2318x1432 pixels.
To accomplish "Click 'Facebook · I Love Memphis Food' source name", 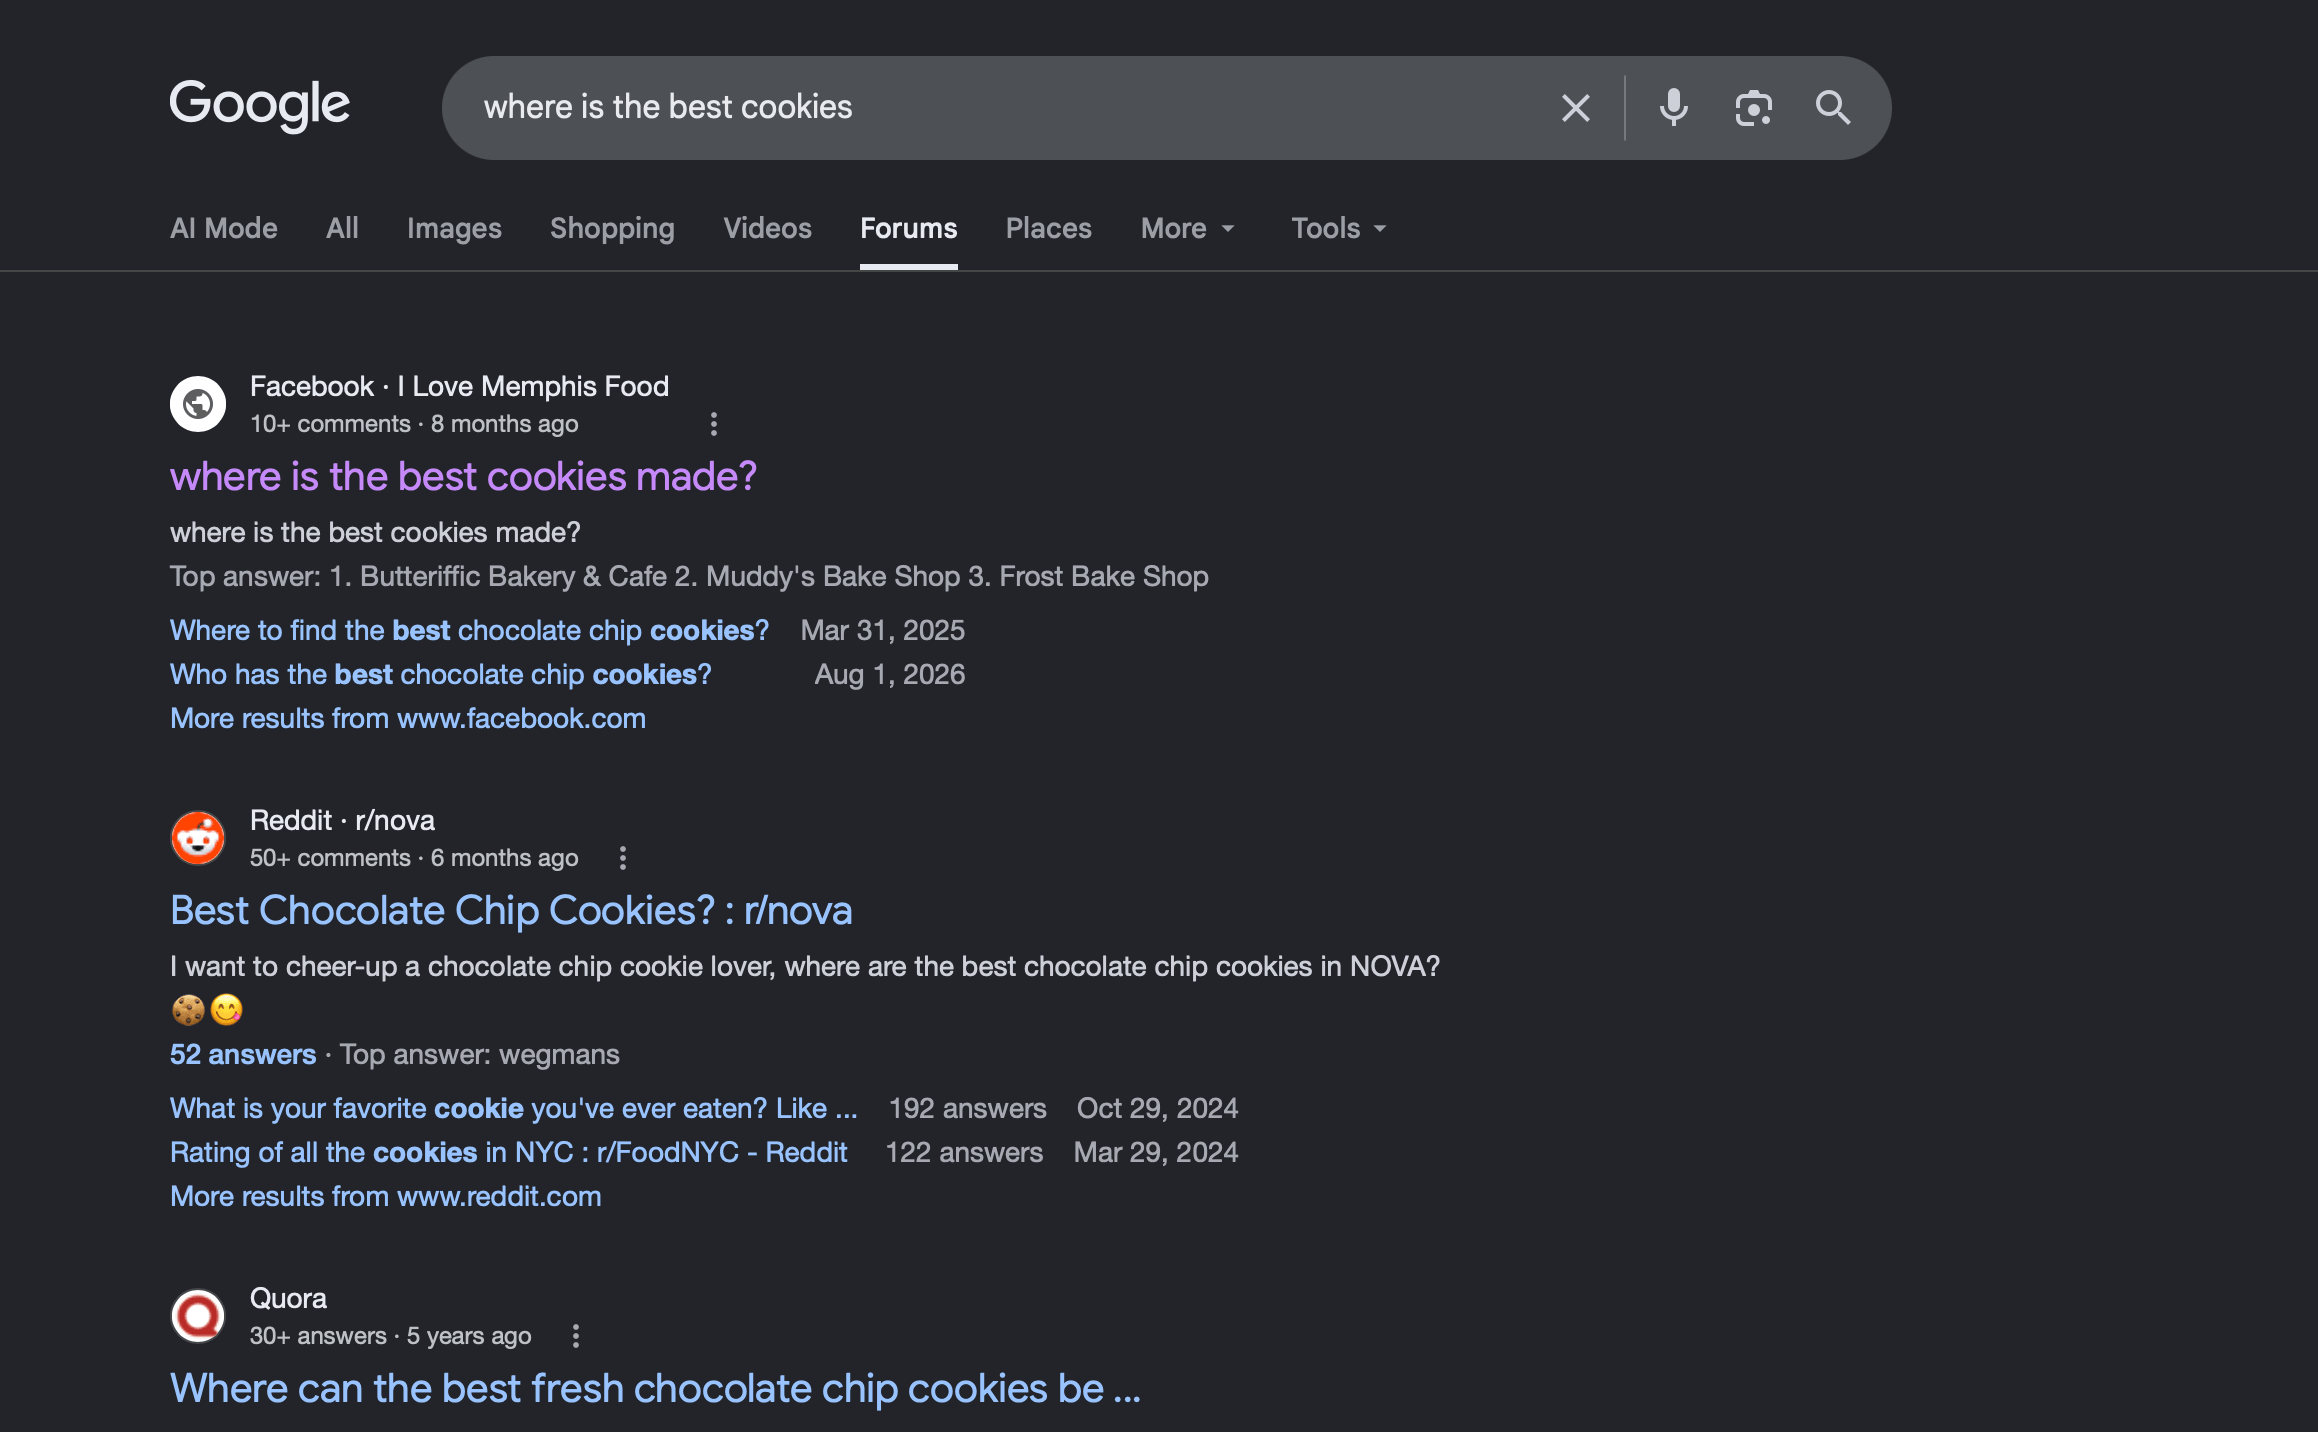I will (x=459, y=386).
